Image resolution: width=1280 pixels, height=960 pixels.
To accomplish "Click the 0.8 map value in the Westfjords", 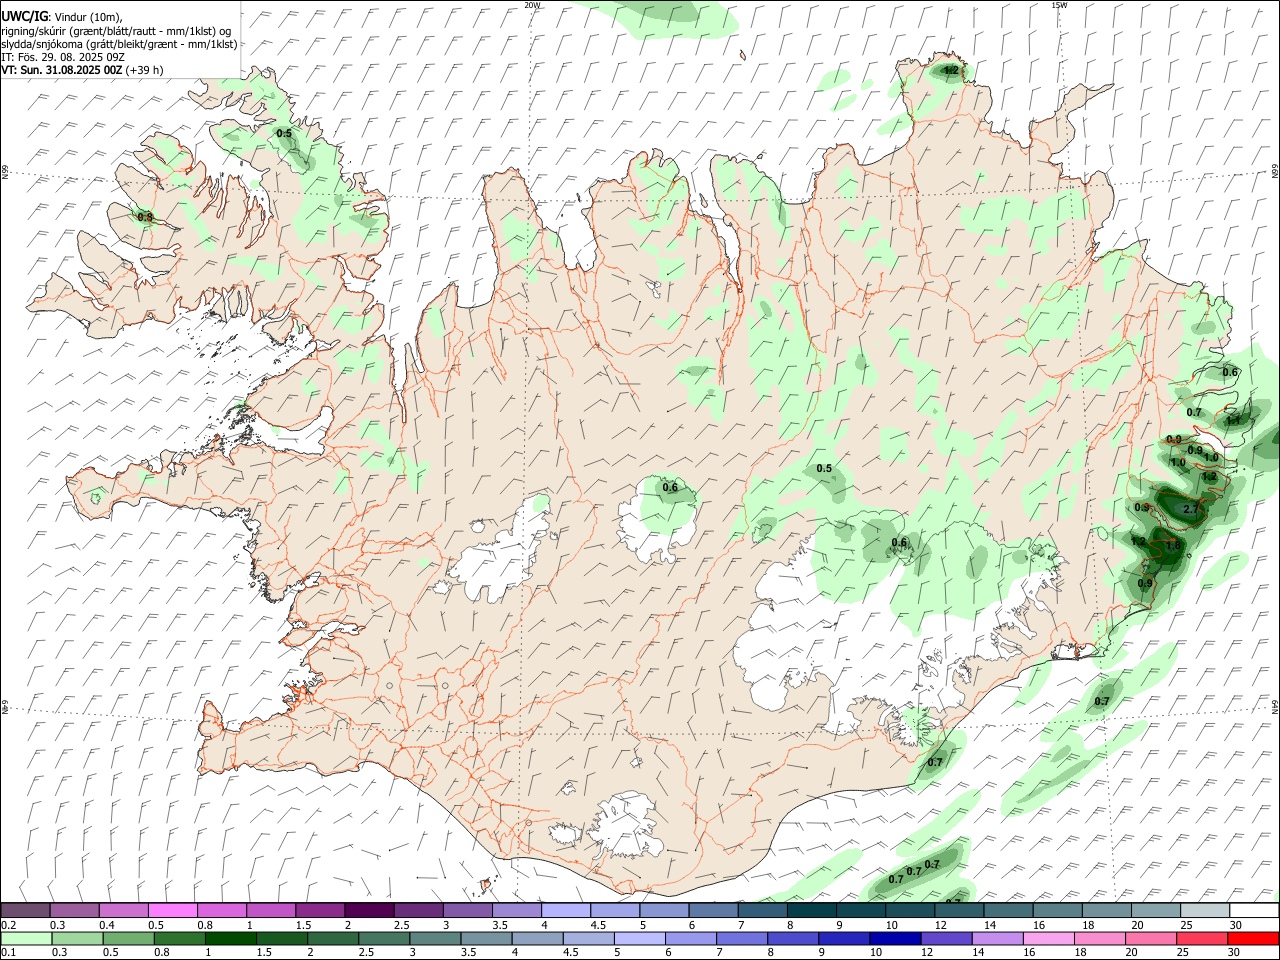I will (145, 217).
